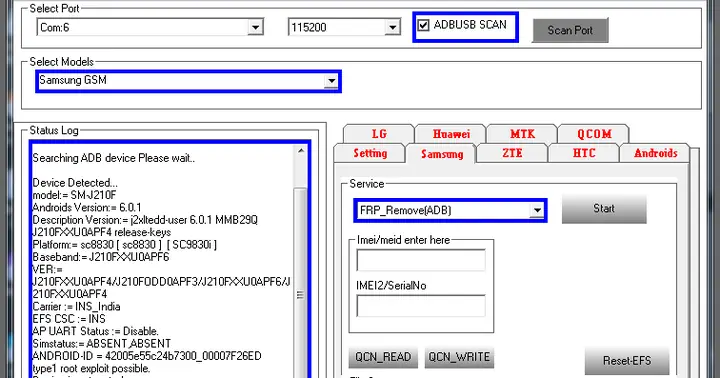Click the QCN_WRITE button
The height and width of the screenshot is (378, 720).
(459, 357)
